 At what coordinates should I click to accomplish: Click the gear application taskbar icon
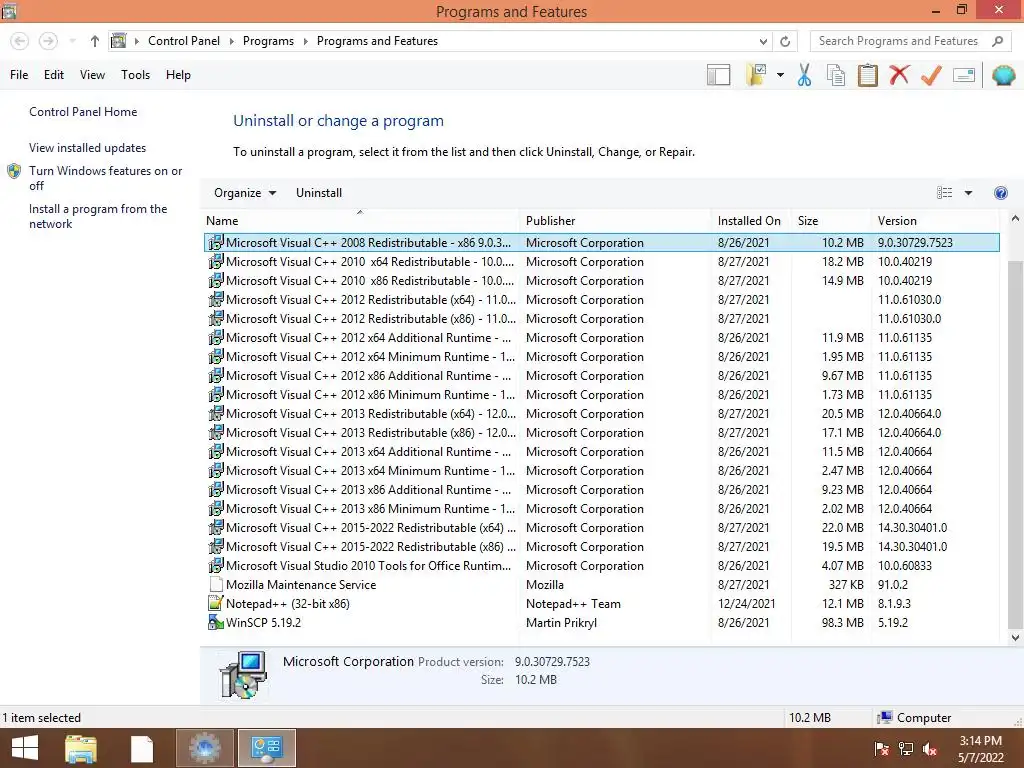point(204,748)
